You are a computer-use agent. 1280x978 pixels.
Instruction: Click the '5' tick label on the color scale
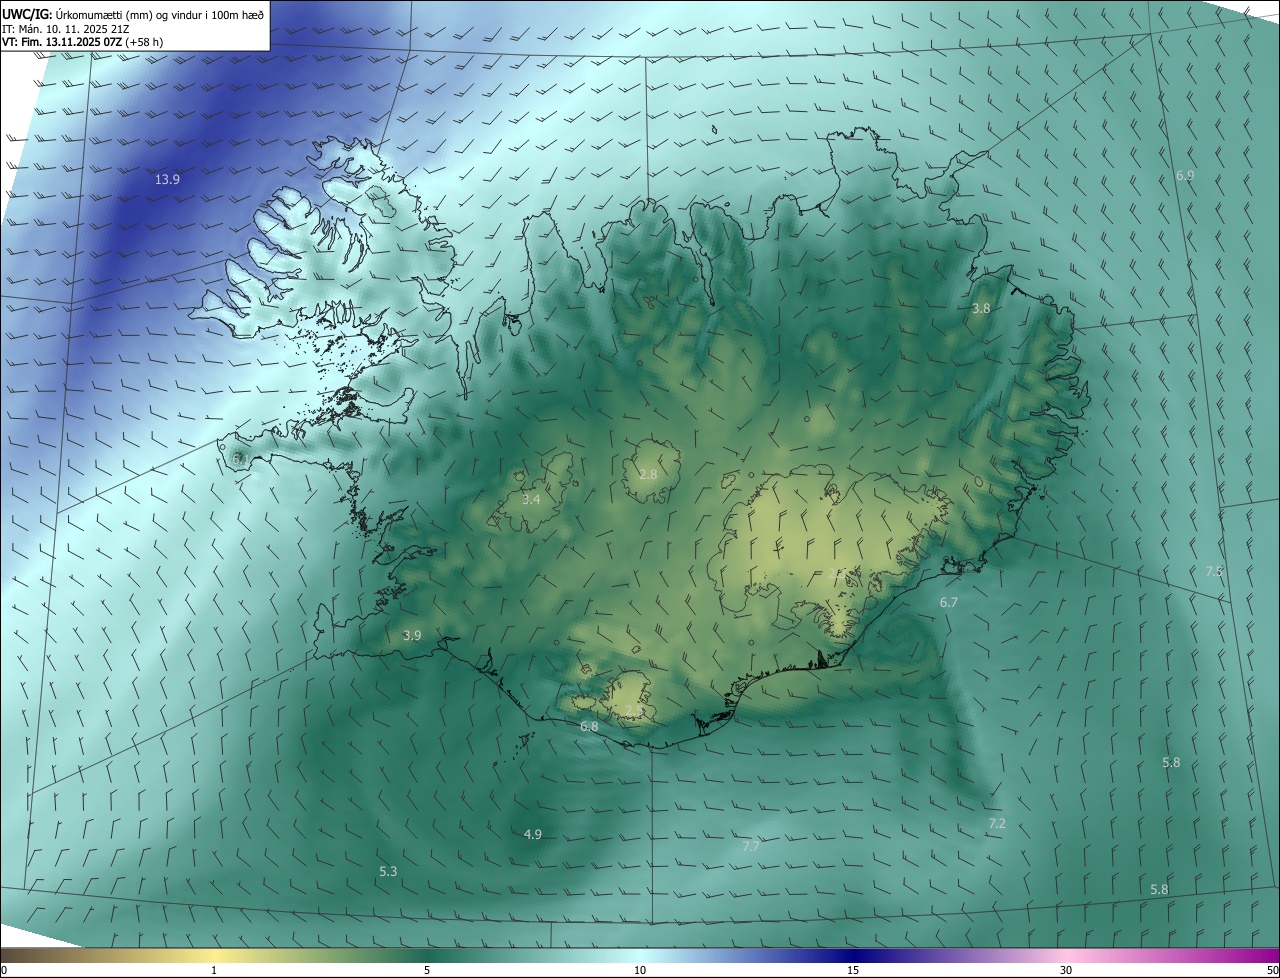pyautogui.click(x=427, y=971)
